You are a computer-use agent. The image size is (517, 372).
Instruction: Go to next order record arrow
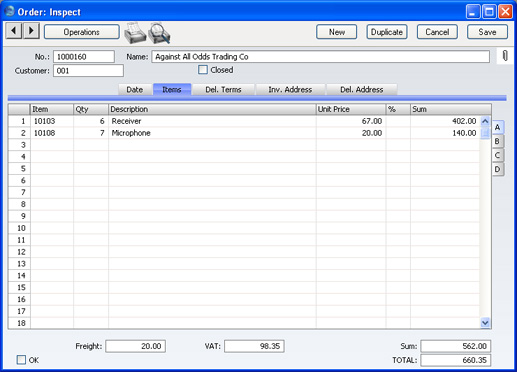[31, 31]
